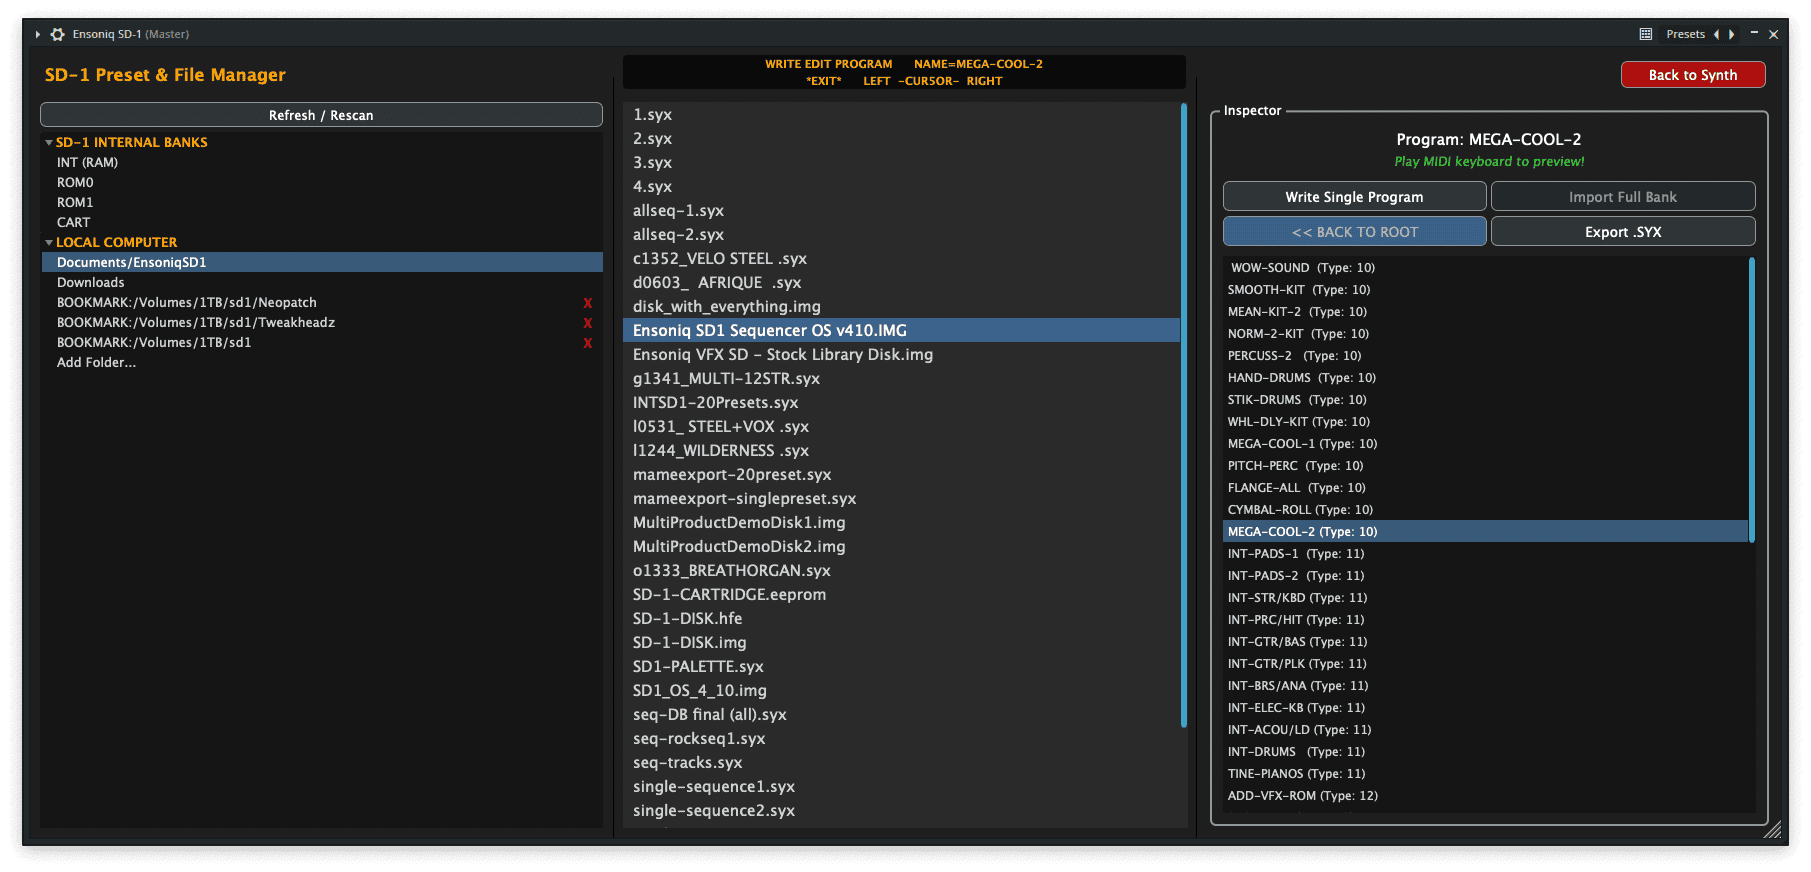Select the file SD-1-CARTRIDGE.eeprom
Viewport: 1811px width, 872px height.
pyautogui.click(x=901, y=595)
